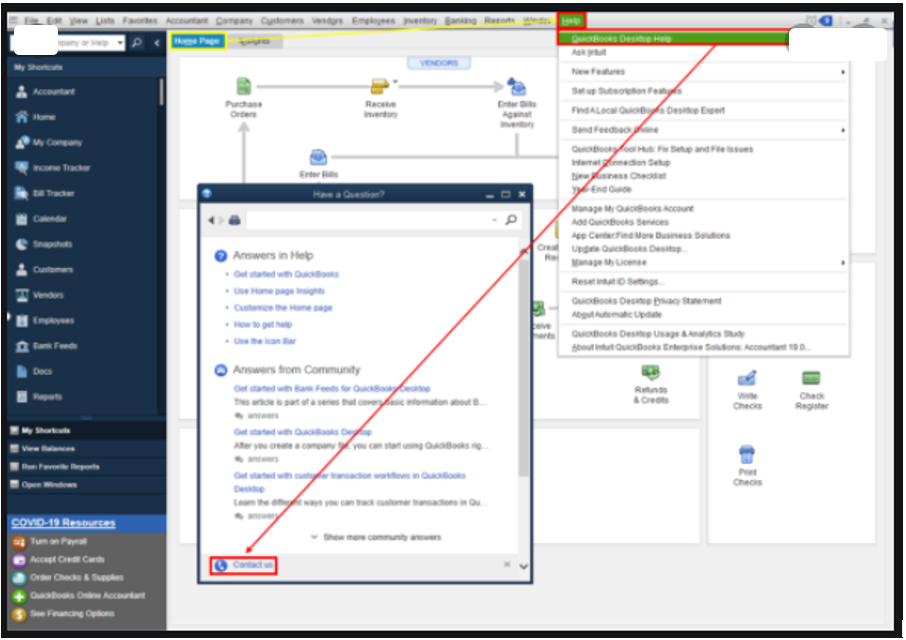Screen dimensions: 906x640
Task: Open the Vendors menu in menu bar
Action: coord(327,21)
